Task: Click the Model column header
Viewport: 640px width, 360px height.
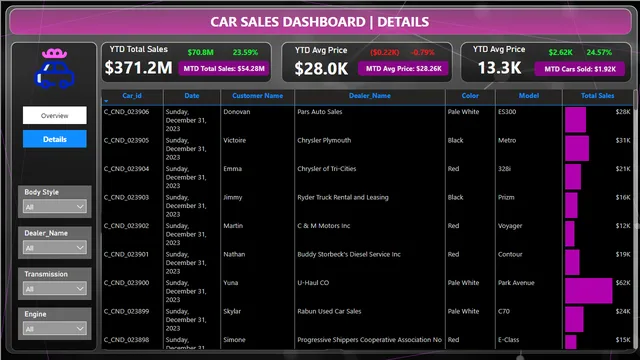Action: [529, 96]
